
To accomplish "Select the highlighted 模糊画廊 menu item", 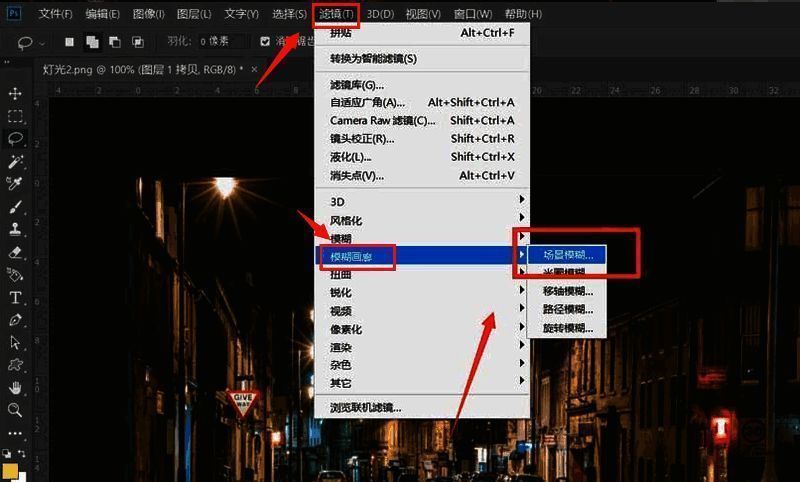I will [x=422, y=255].
